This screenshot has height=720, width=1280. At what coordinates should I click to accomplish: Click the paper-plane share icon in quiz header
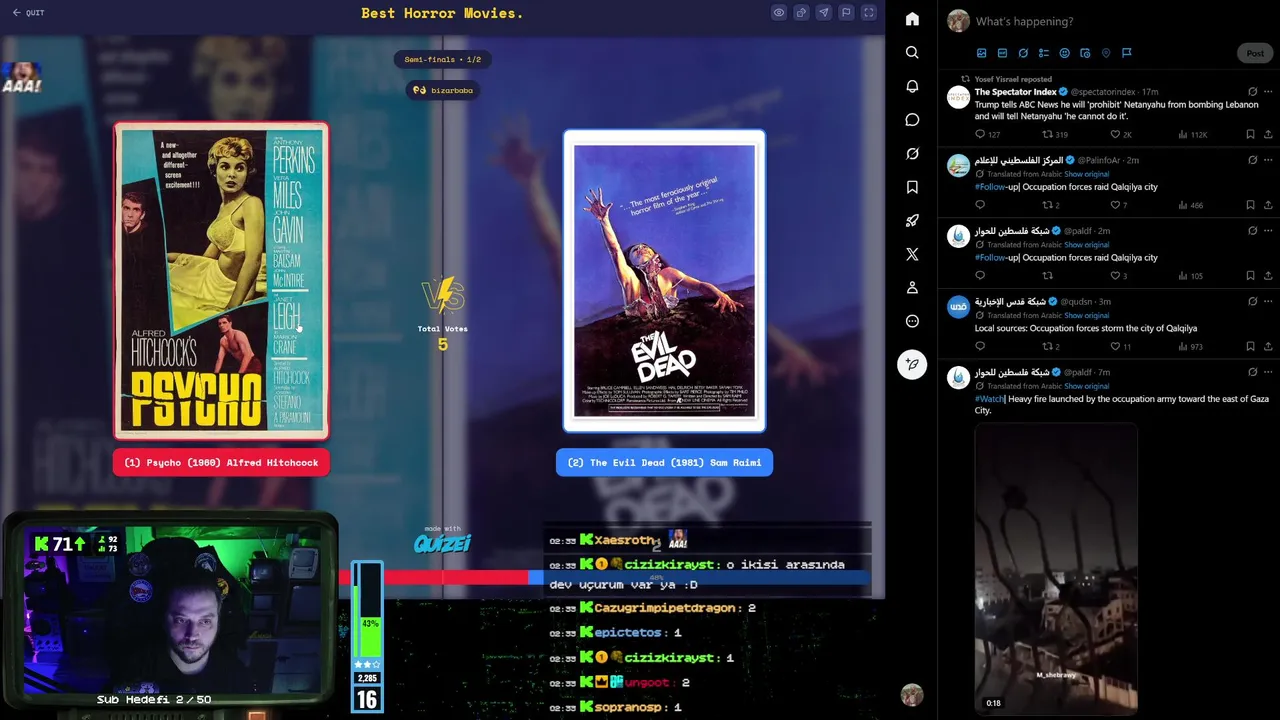pyautogui.click(x=823, y=13)
